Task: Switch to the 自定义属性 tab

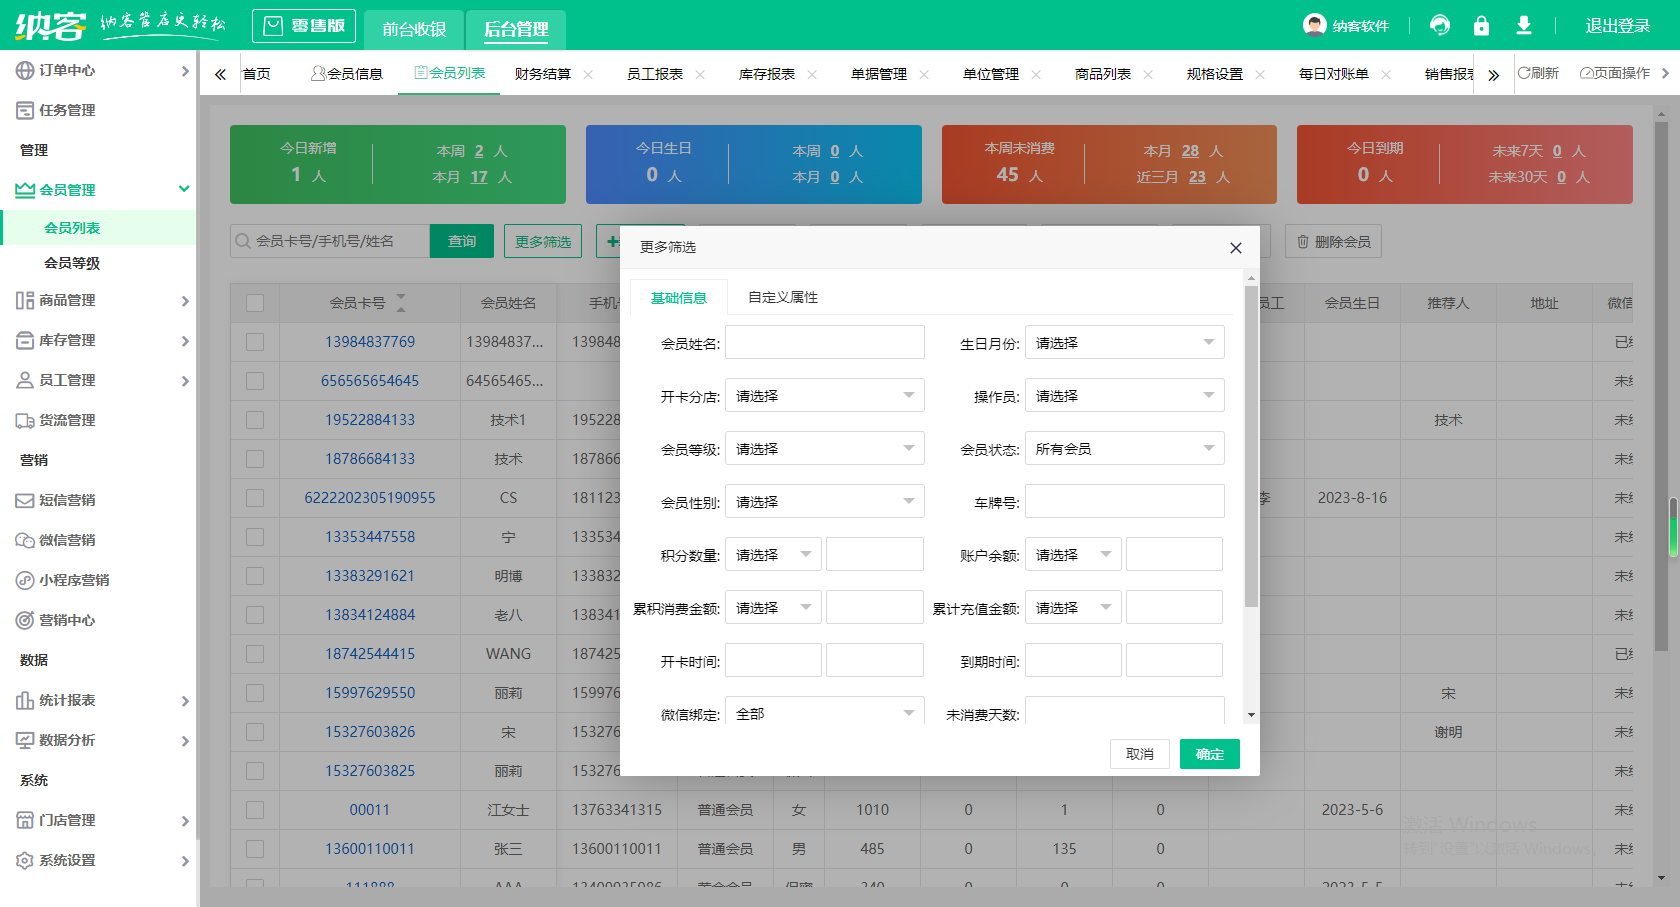Action: pyautogui.click(x=782, y=298)
